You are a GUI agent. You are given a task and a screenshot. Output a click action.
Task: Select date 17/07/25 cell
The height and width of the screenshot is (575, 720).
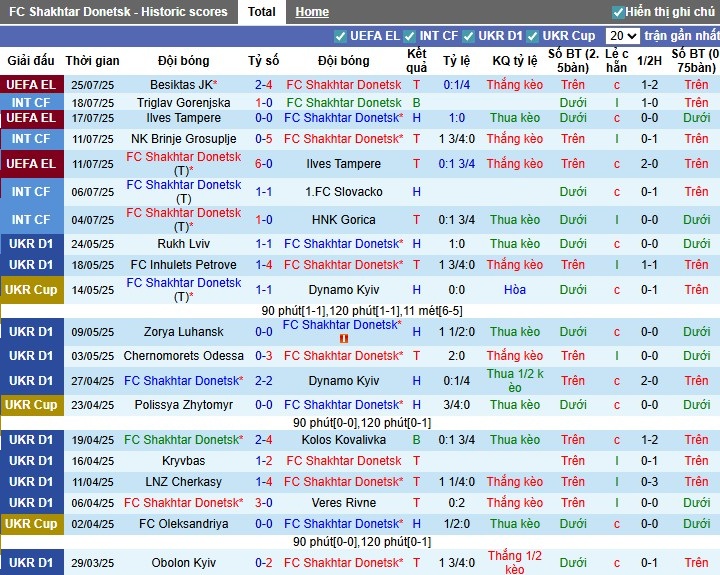(x=92, y=118)
